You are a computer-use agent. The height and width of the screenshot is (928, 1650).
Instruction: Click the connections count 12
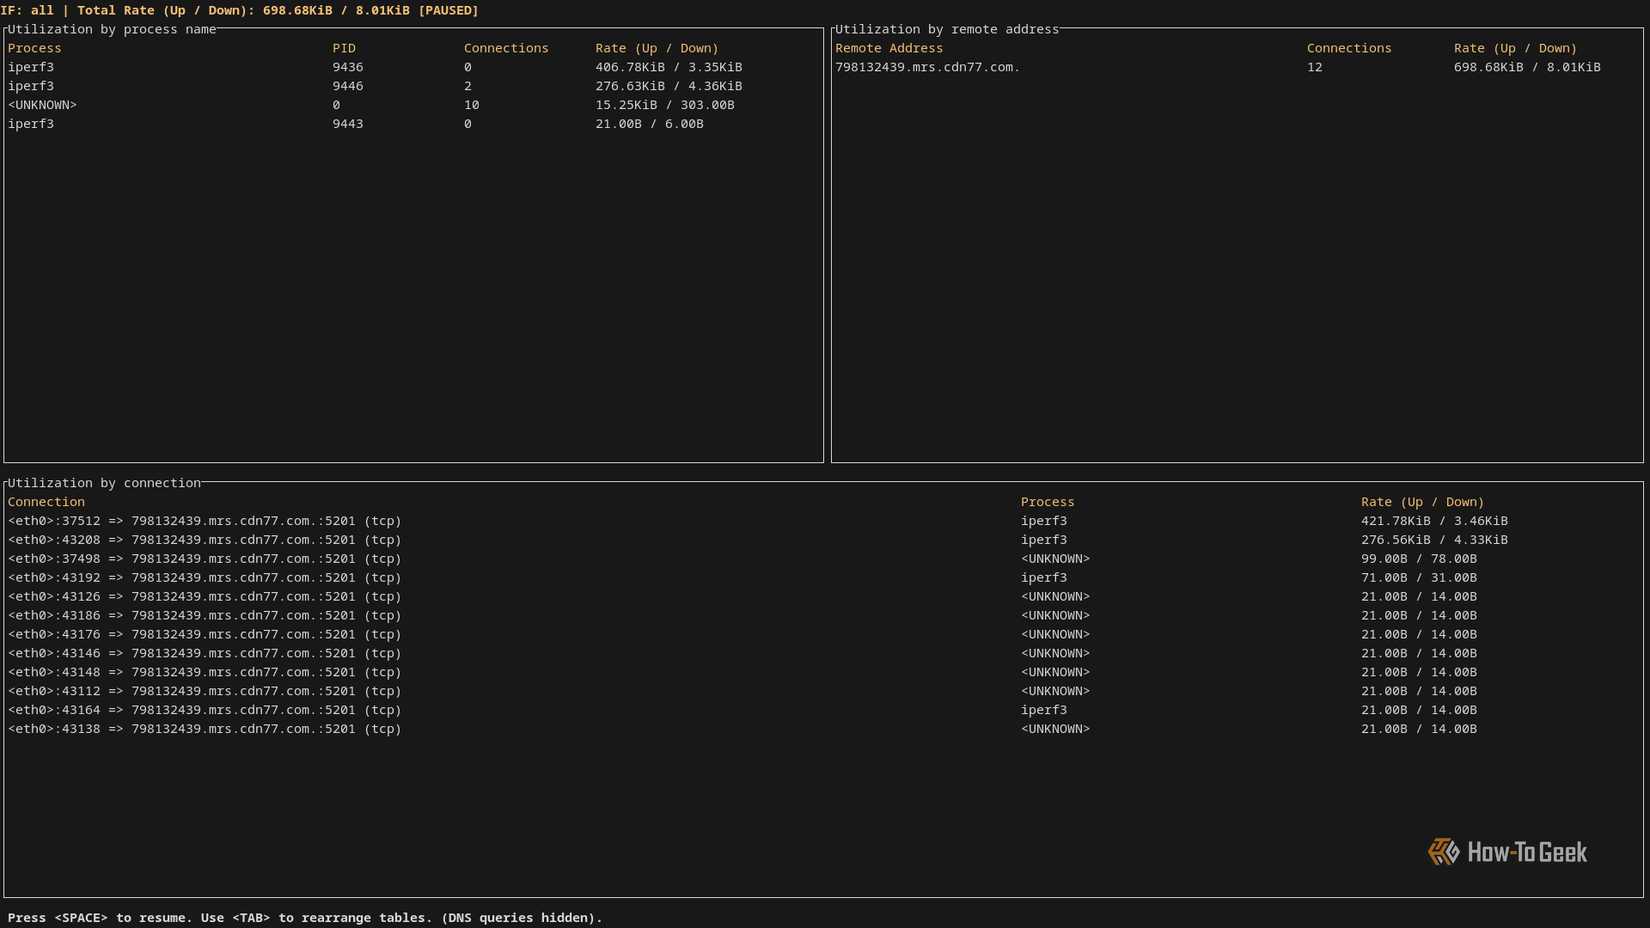pos(1314,67)
